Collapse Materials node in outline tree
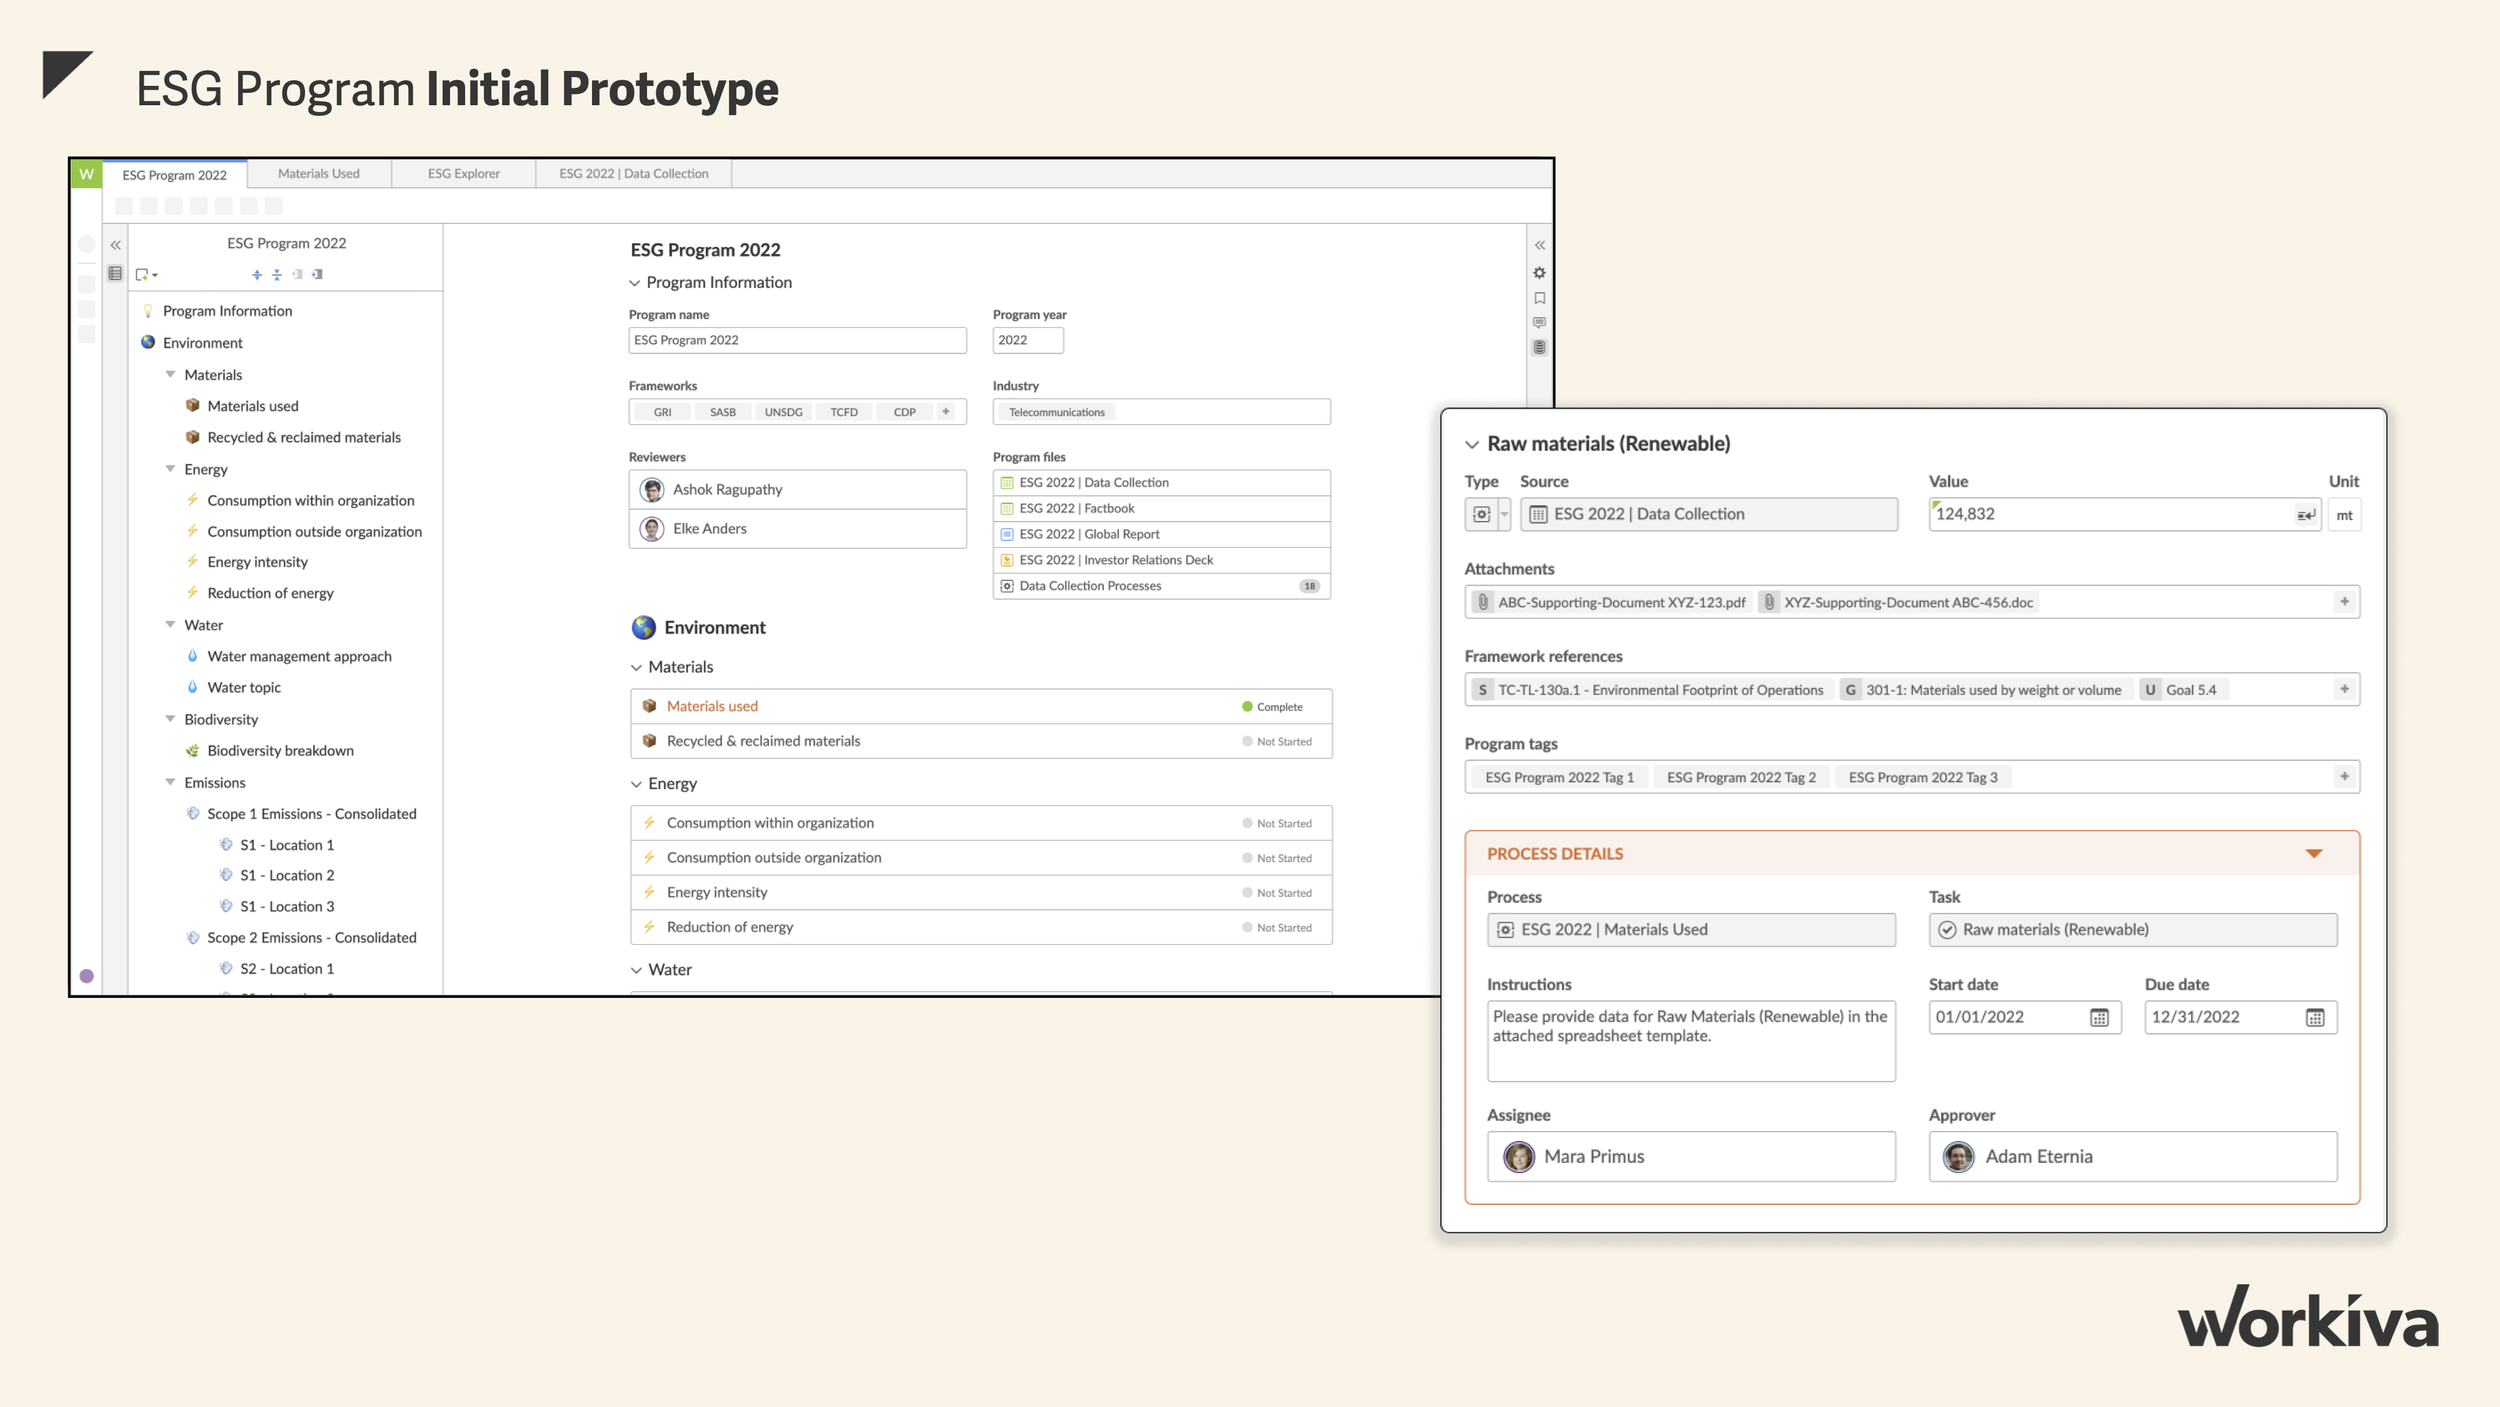 (x=171, y=374)
